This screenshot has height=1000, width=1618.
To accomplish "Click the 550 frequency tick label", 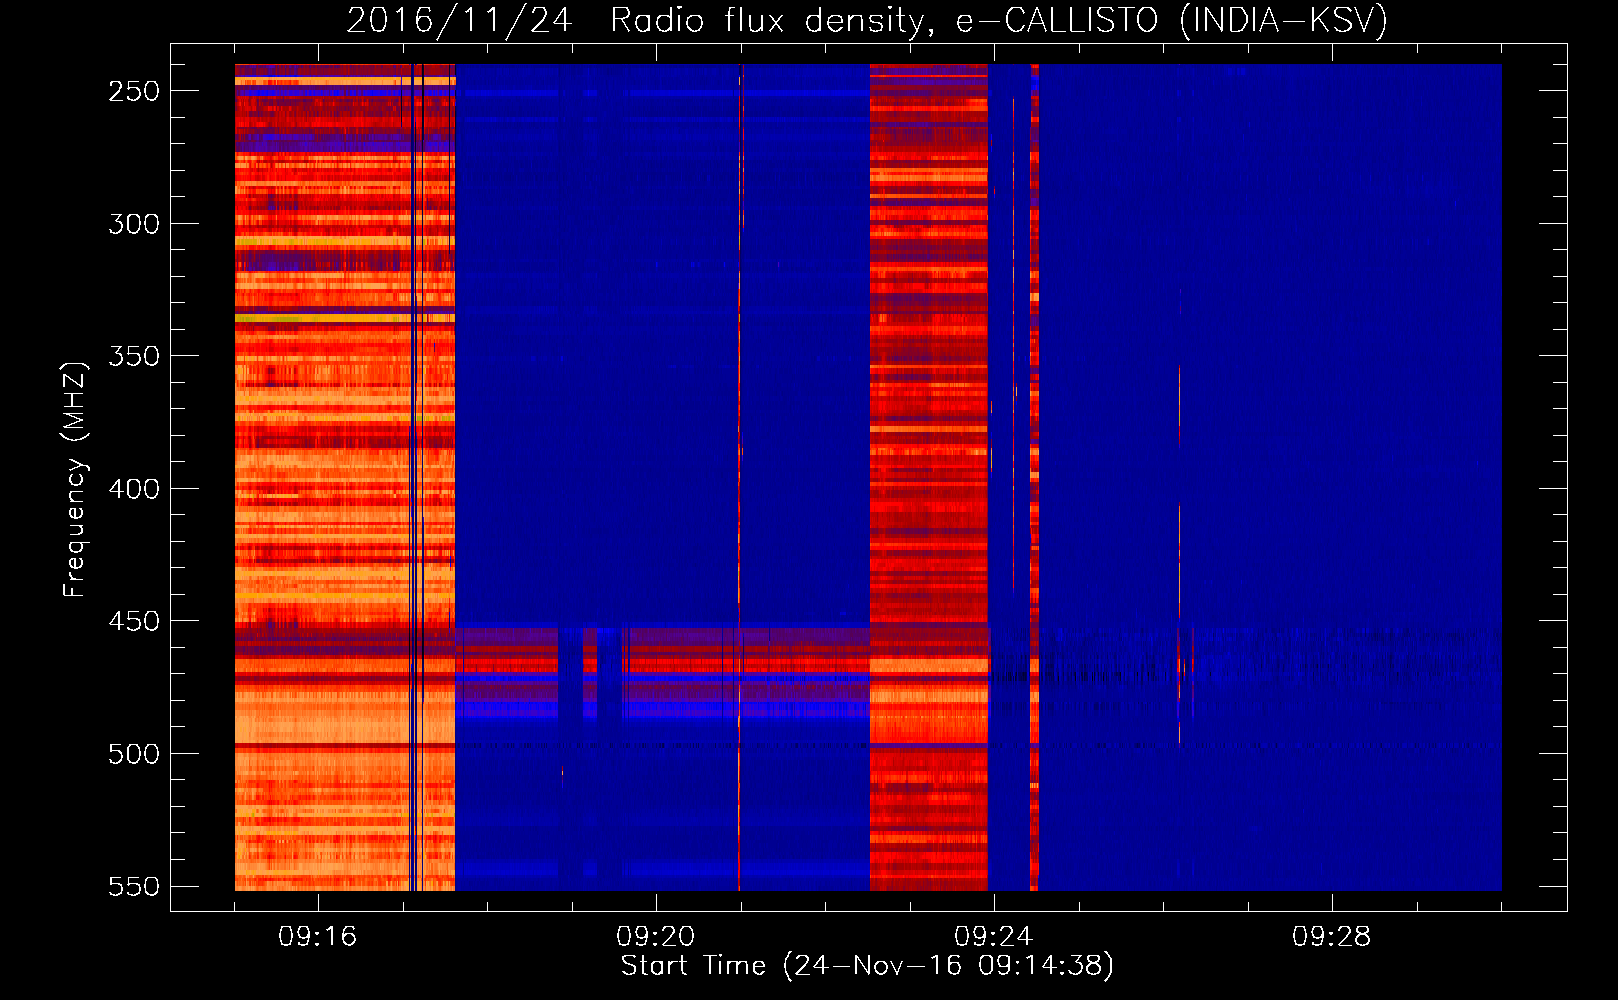I will click(134, 886).
